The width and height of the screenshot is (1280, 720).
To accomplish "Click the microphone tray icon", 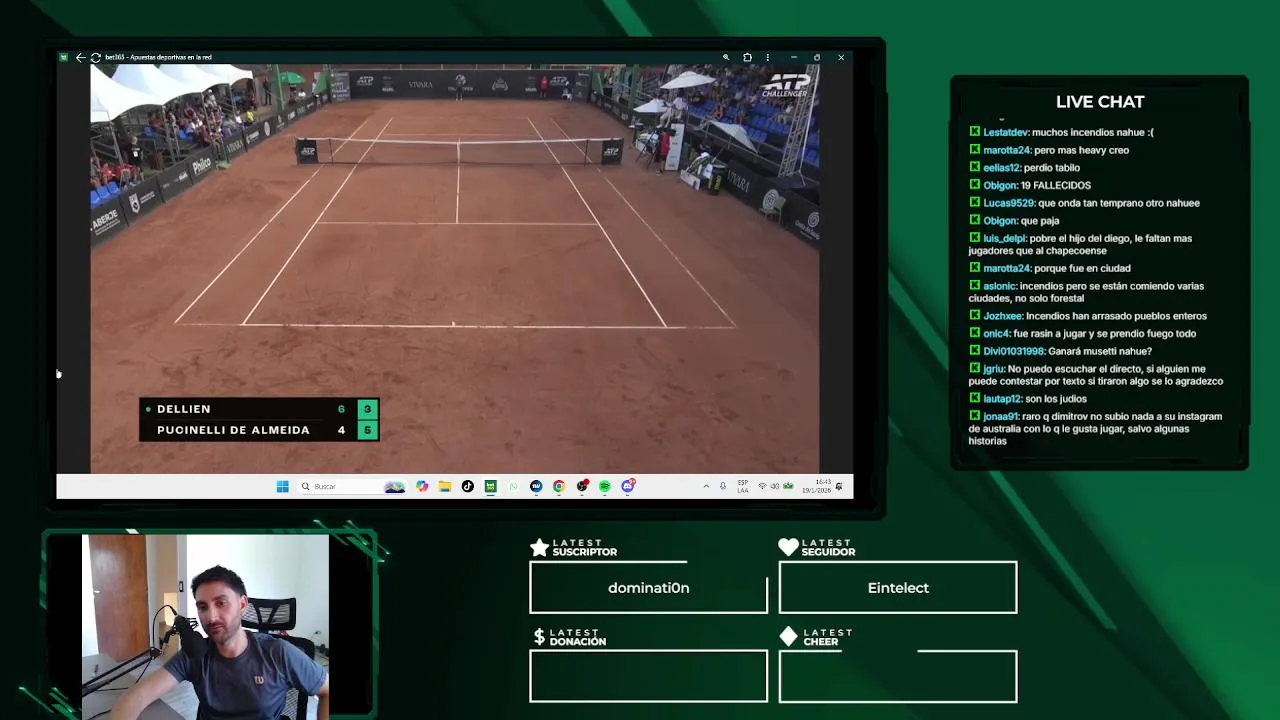I will click(723, 486).
